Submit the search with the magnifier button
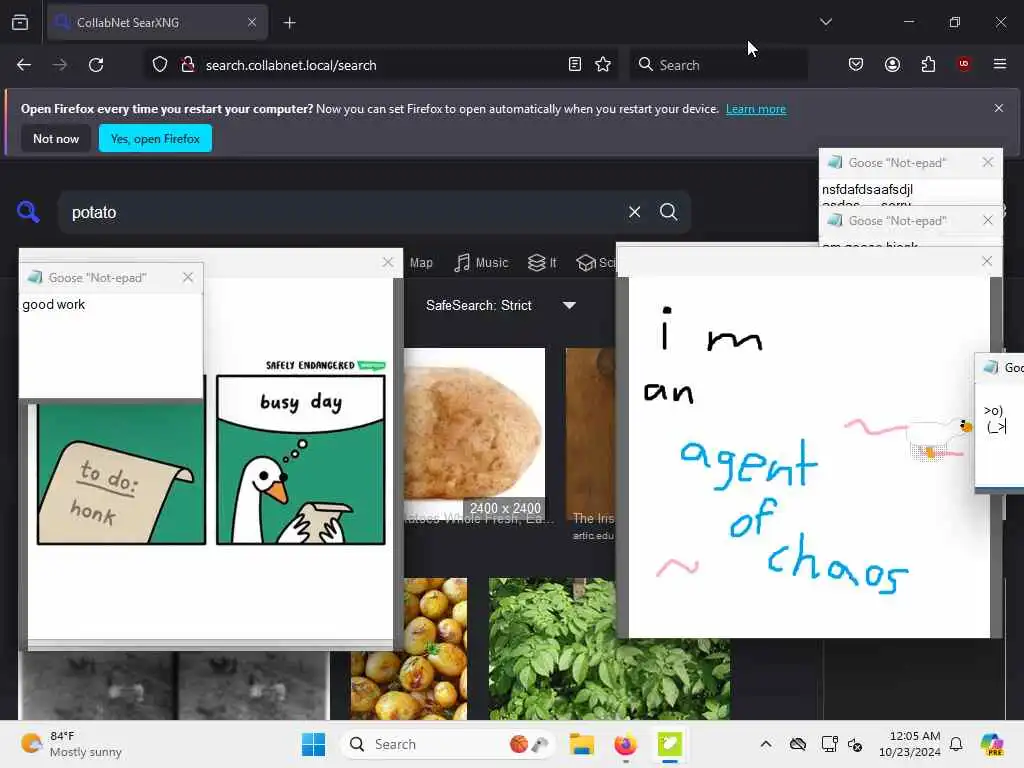 [x=668, y=212]
